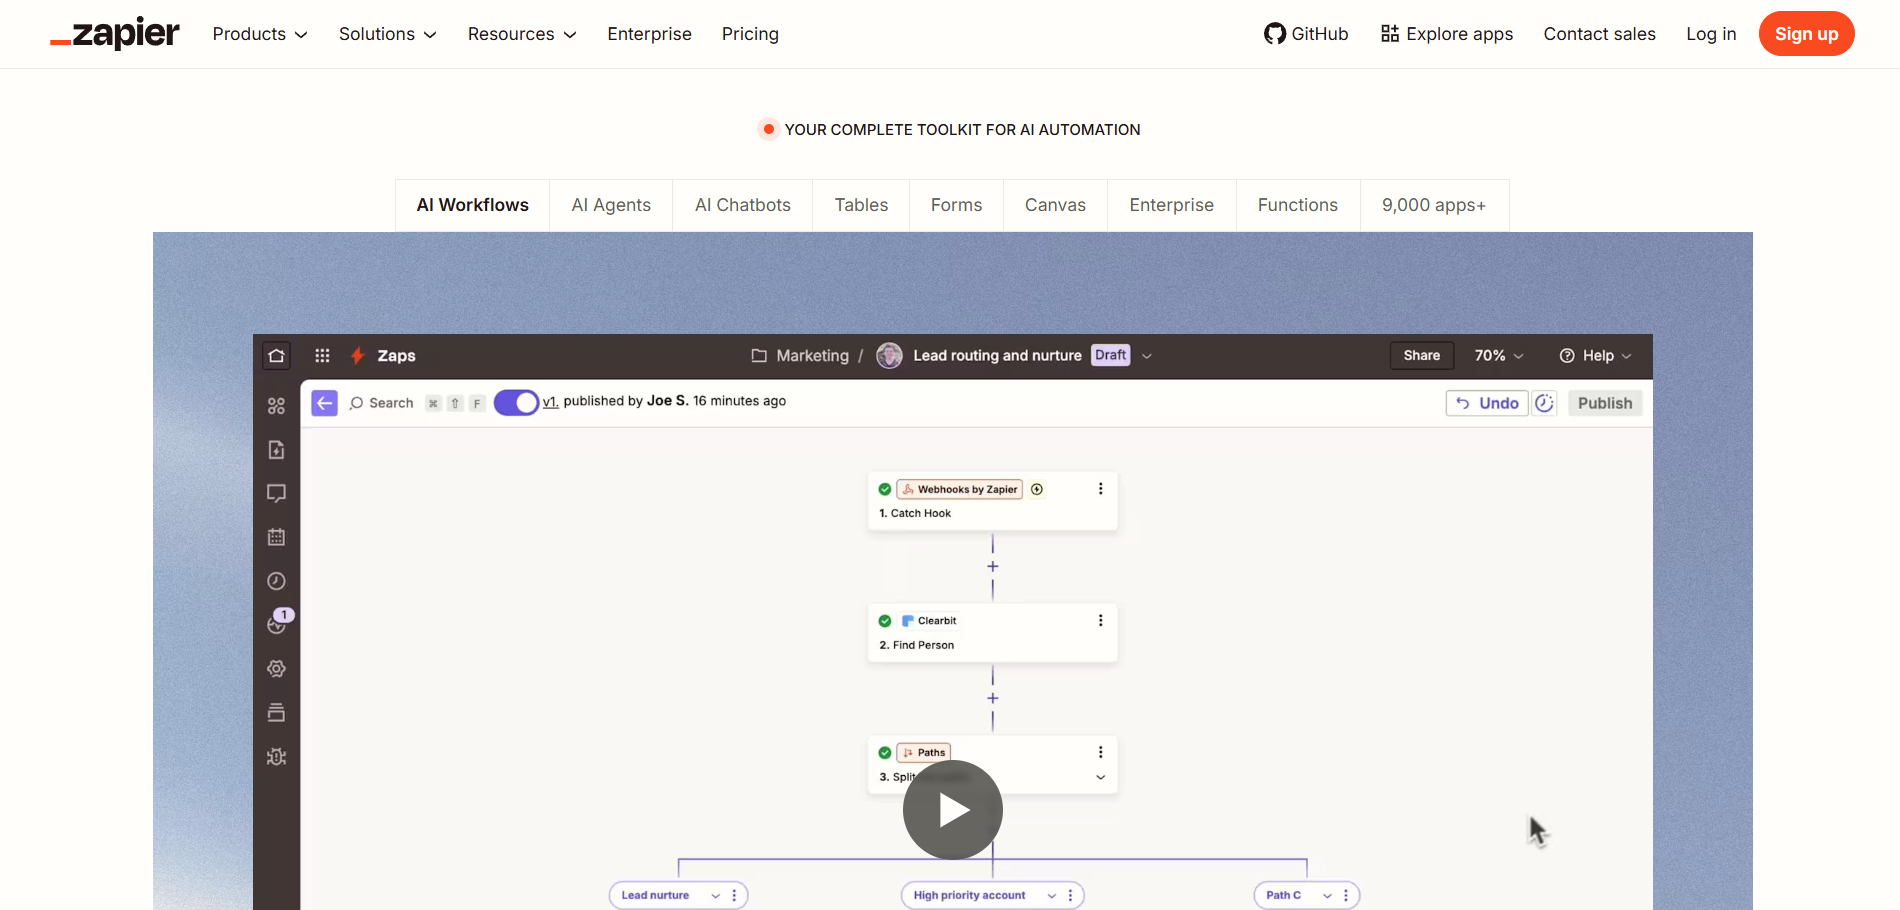Image resolution: width=1900 pixels, height=910 pixels.
Task: Expand the Path C chevron
Action: click(1327, 896)
